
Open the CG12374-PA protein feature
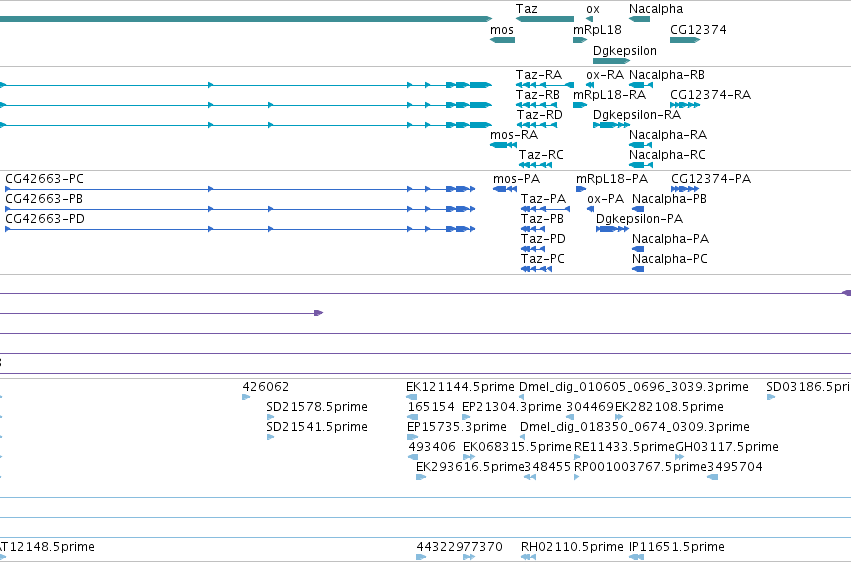(x=685, y=189)
